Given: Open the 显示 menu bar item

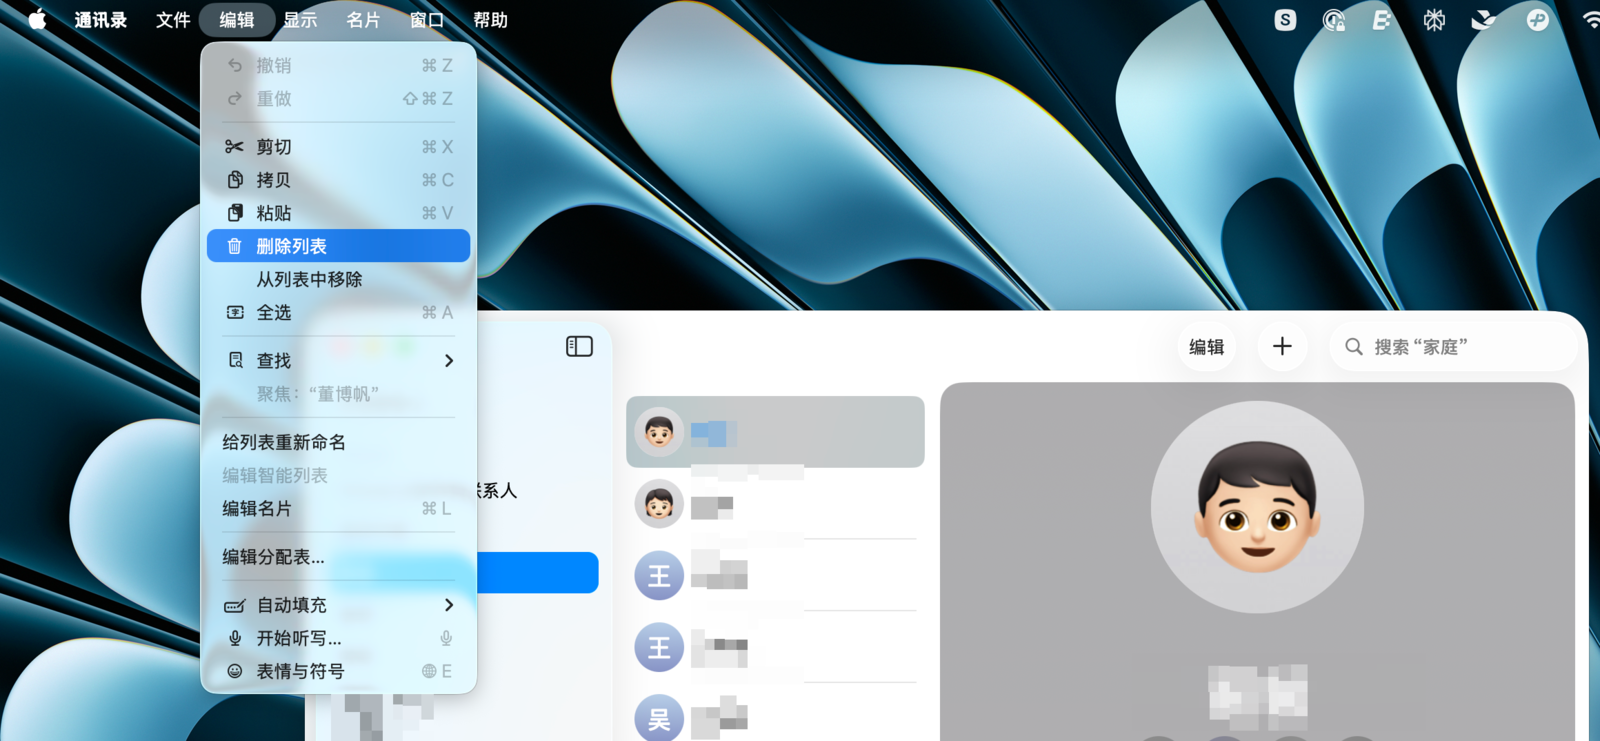Looking at the screenshot, I should [300, 20].
